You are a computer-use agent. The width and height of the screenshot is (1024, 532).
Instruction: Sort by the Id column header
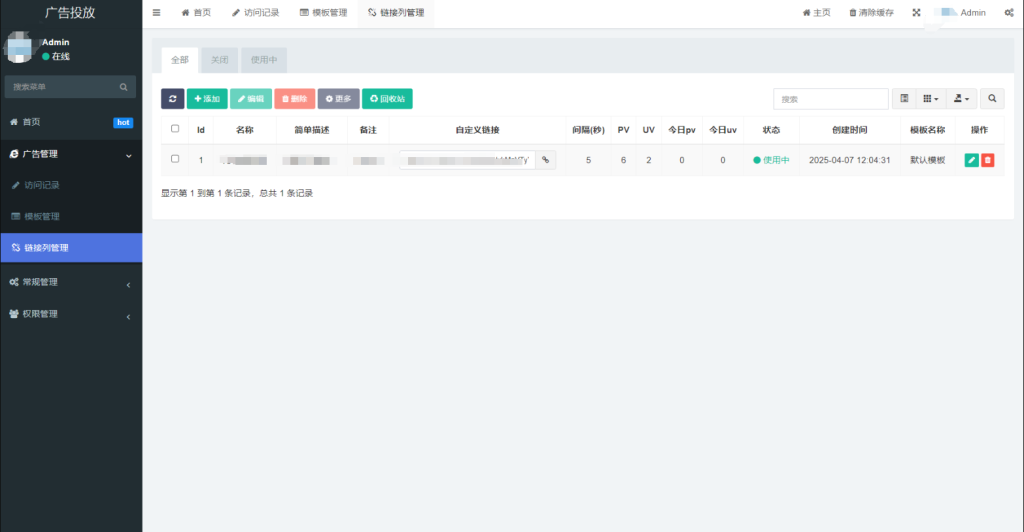(201, 130)
